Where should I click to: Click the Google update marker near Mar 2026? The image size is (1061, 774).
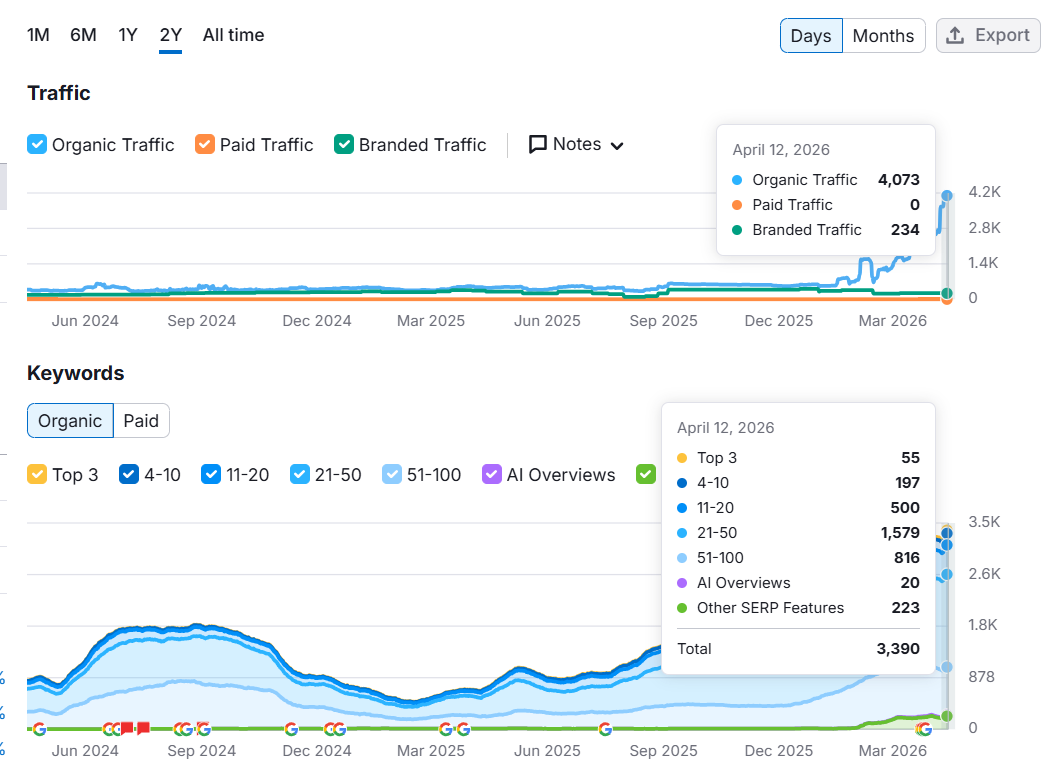pyautogui.click(x=922, y=728)
